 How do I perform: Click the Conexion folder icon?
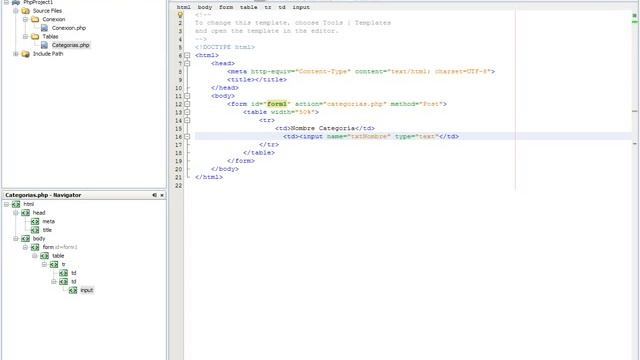35,19
